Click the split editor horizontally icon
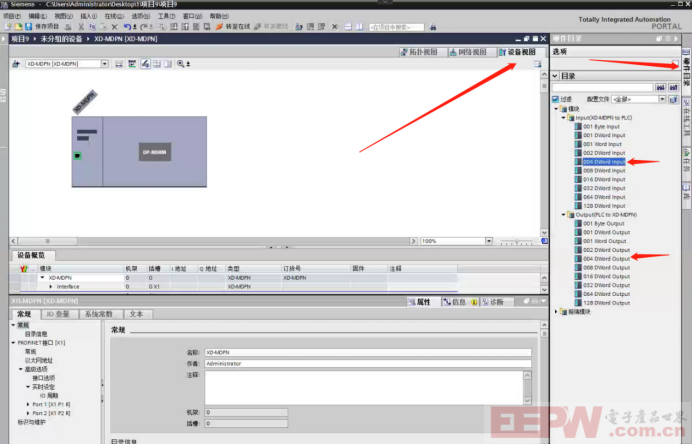 (348, 27)
